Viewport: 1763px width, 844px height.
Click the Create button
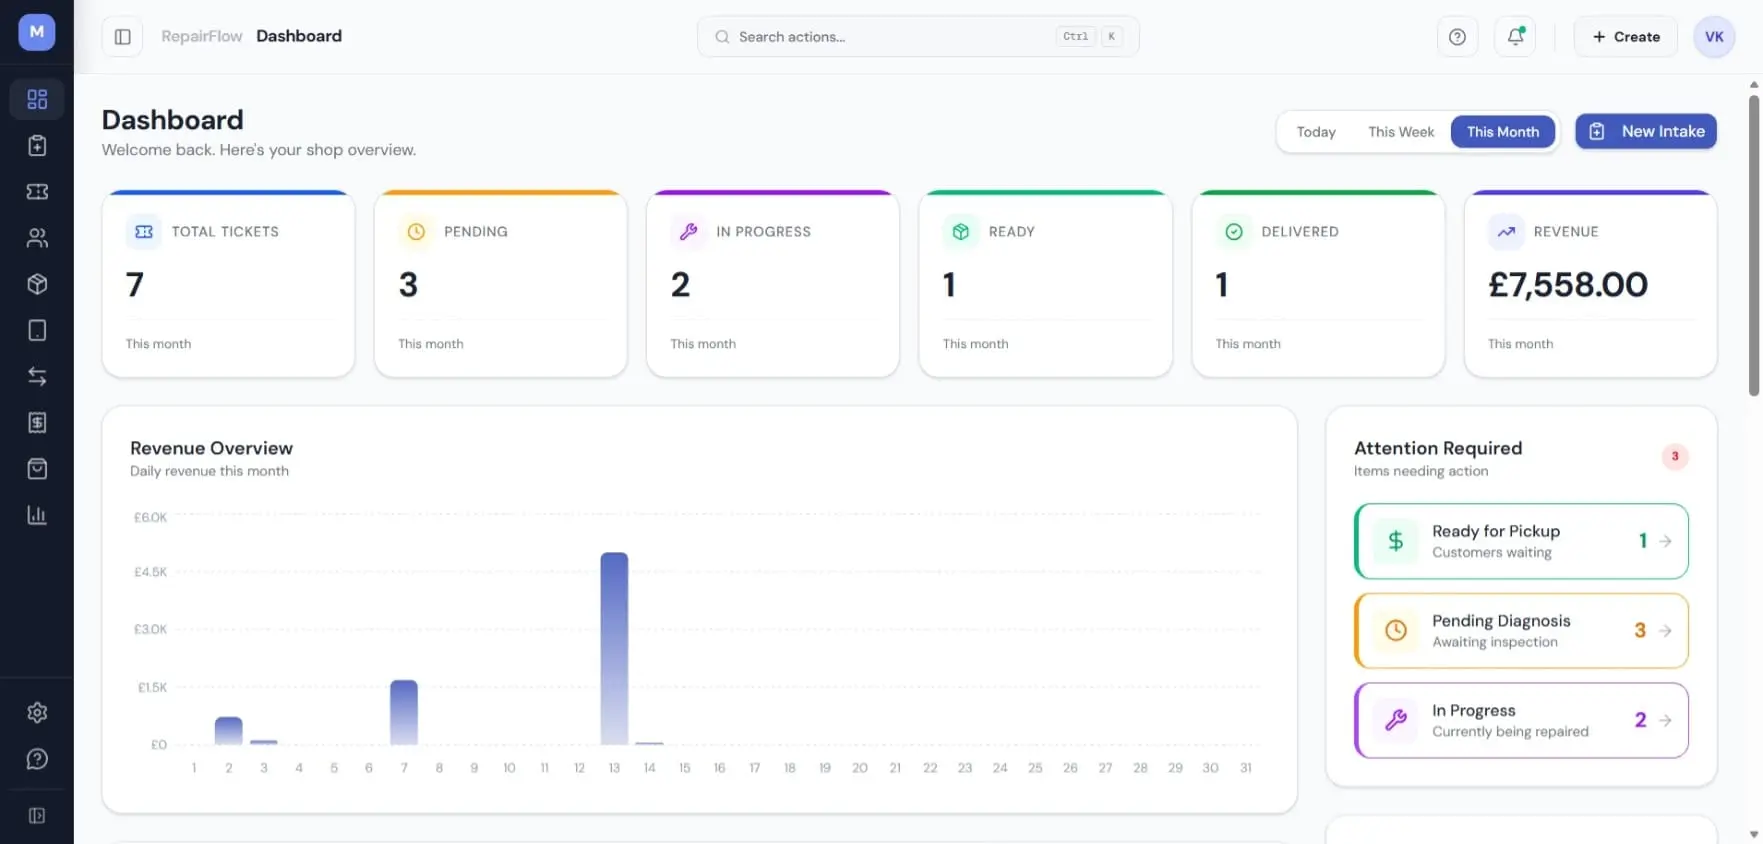pos(1626,37)
